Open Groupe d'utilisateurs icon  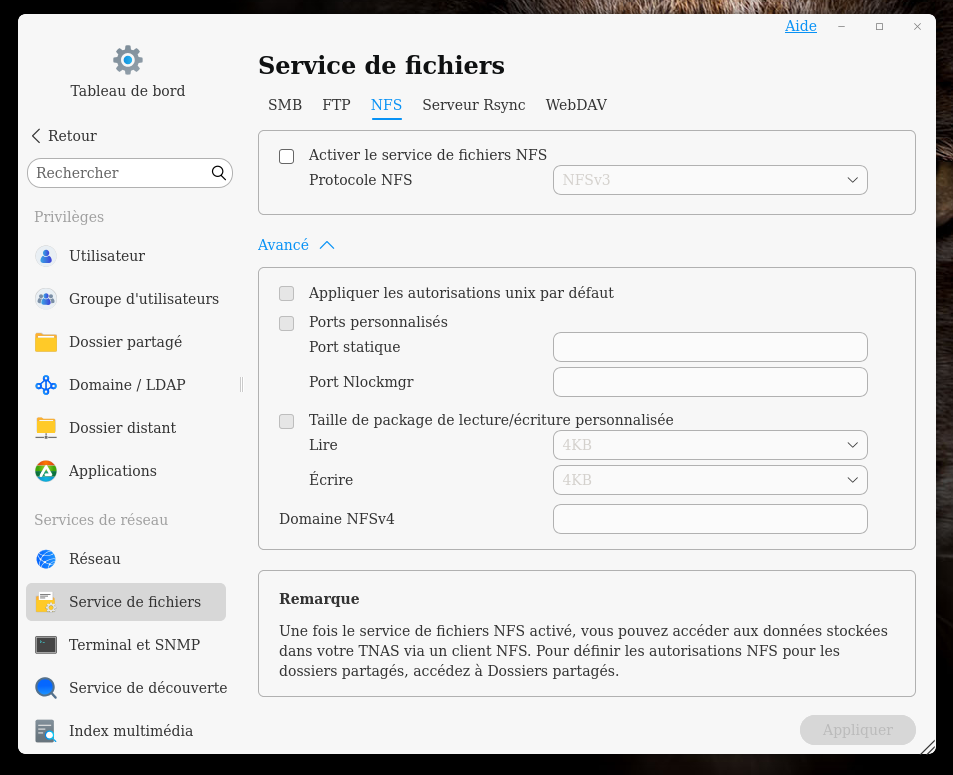[46, 299]
